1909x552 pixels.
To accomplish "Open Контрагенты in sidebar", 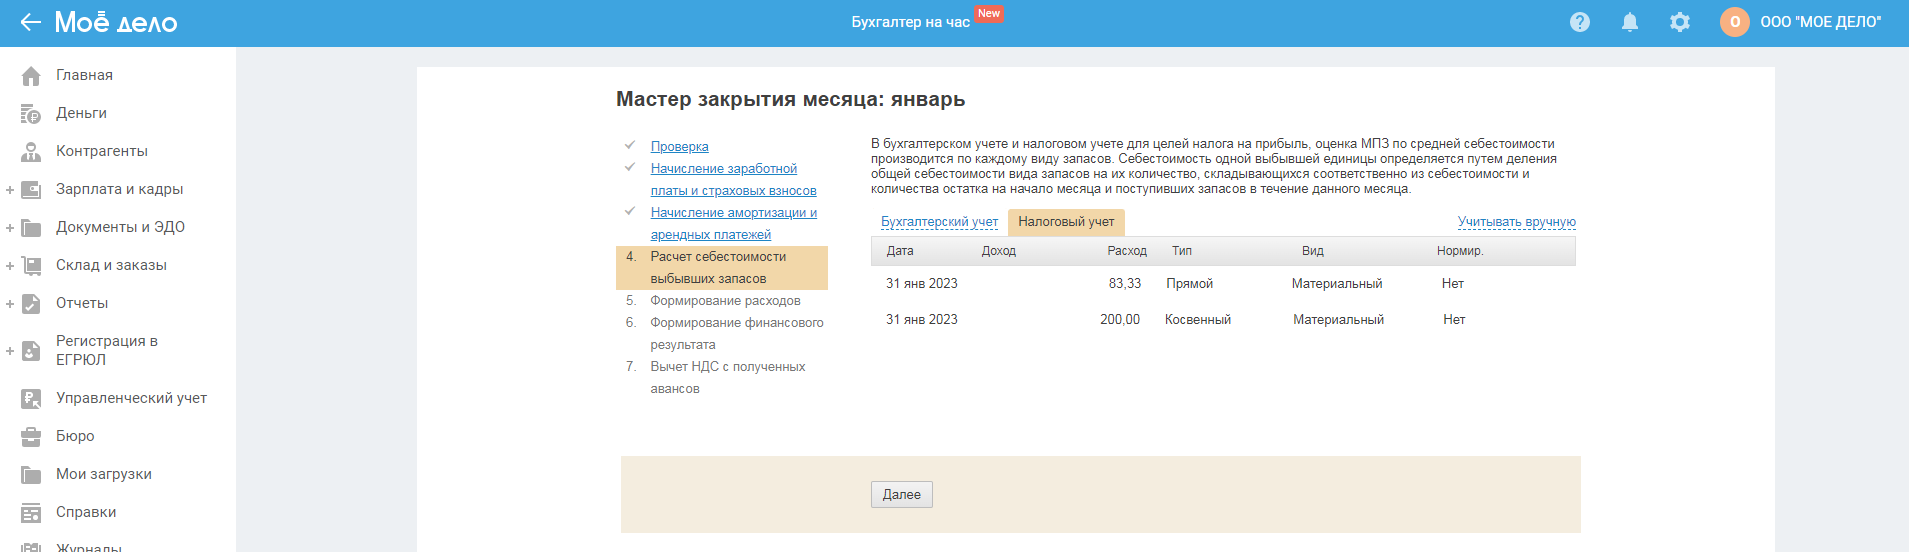I will 102,151.
